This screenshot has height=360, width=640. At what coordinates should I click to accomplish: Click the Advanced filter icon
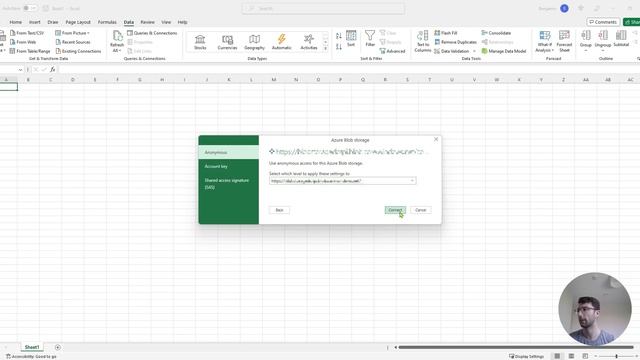pyautogui.click(x=382, y=51)
